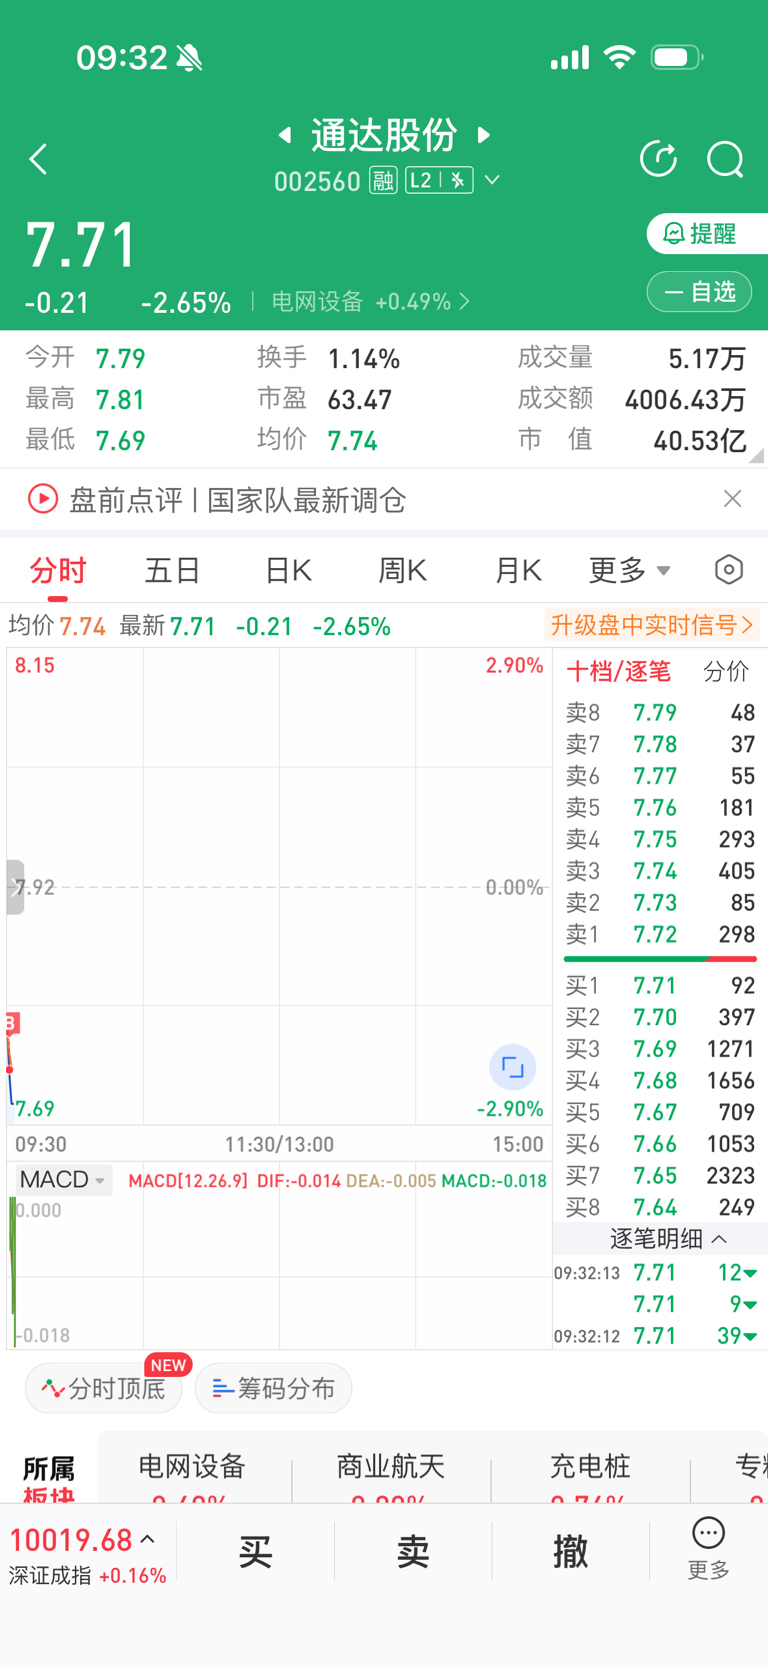Go to the next stock arrow
The height and width of the screenshot is (1665, 769).
click(484, 135)
